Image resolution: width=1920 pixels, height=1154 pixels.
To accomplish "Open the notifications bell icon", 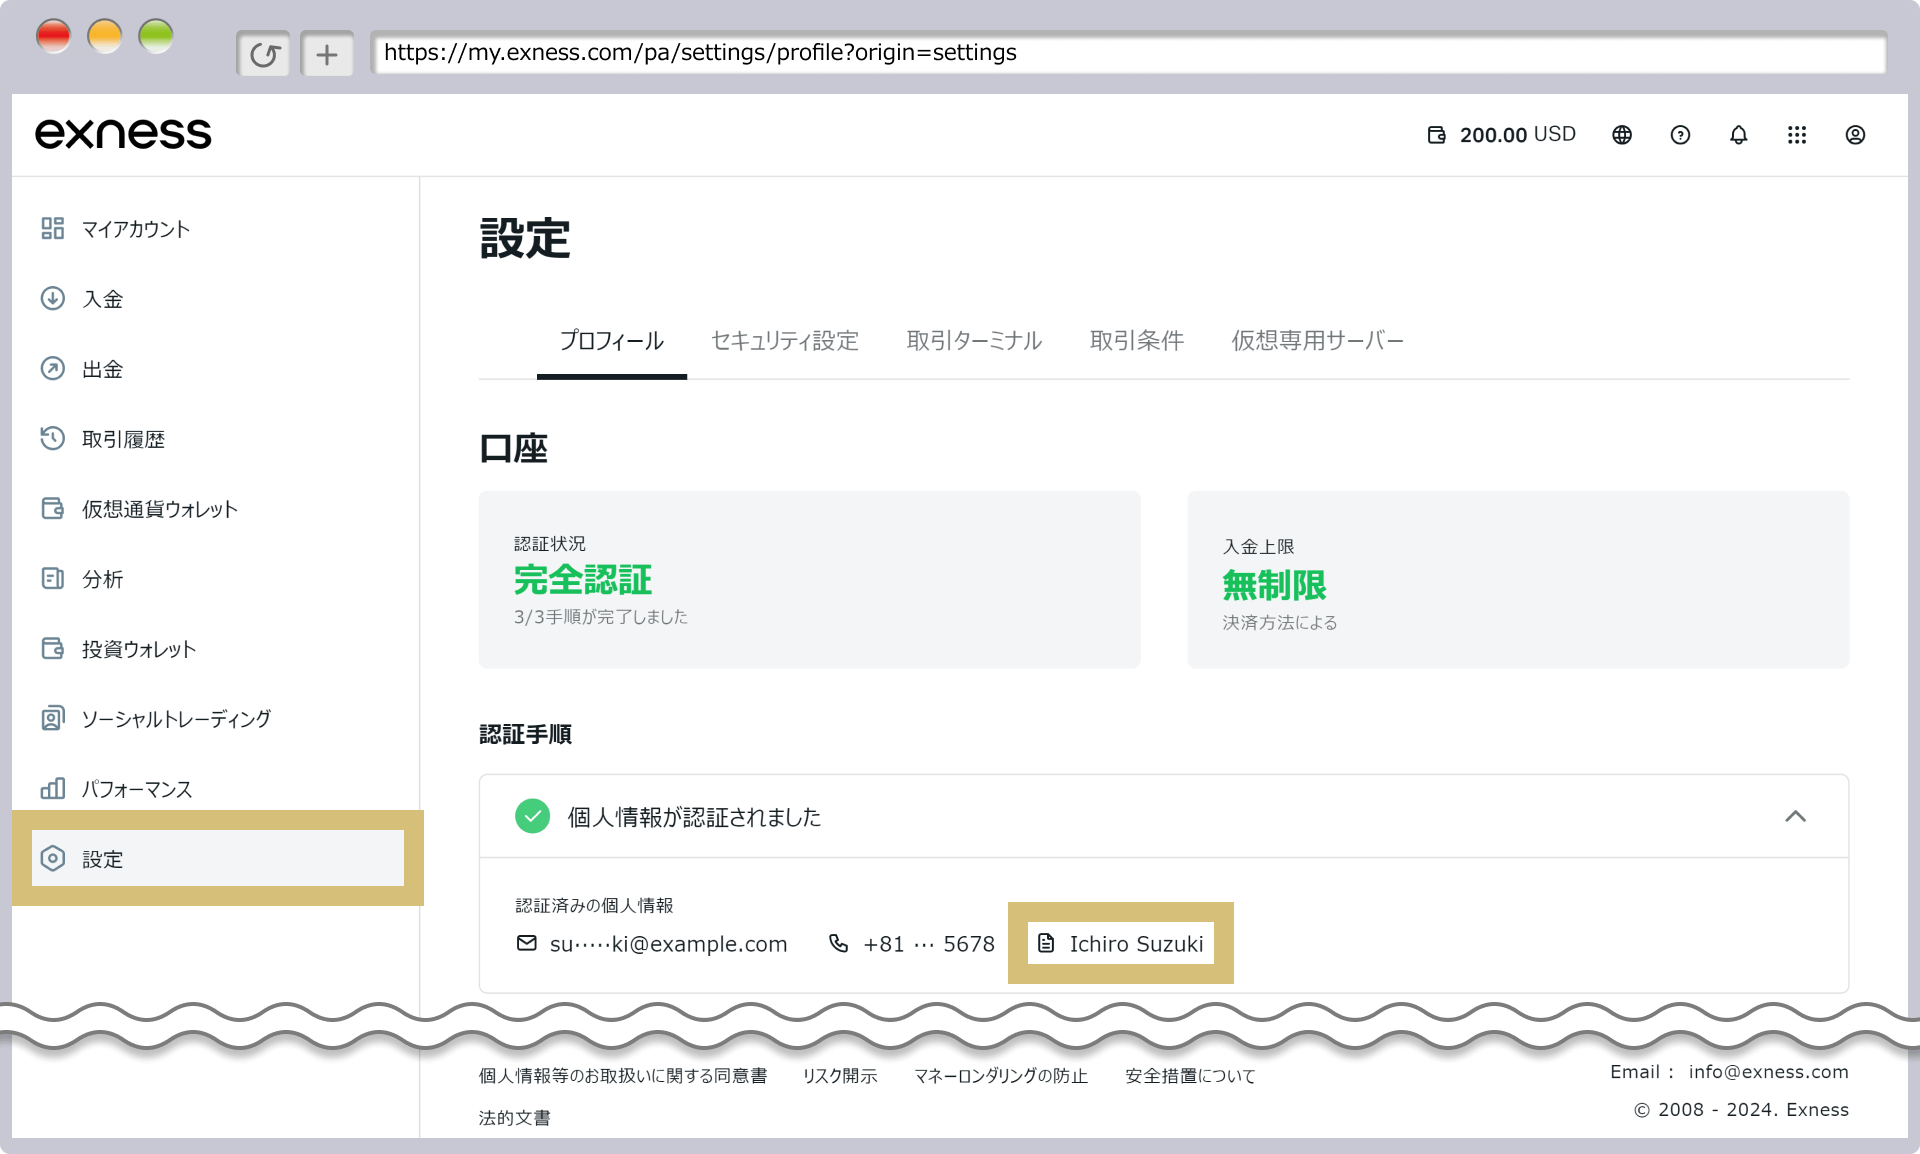I will (1739, 135).
